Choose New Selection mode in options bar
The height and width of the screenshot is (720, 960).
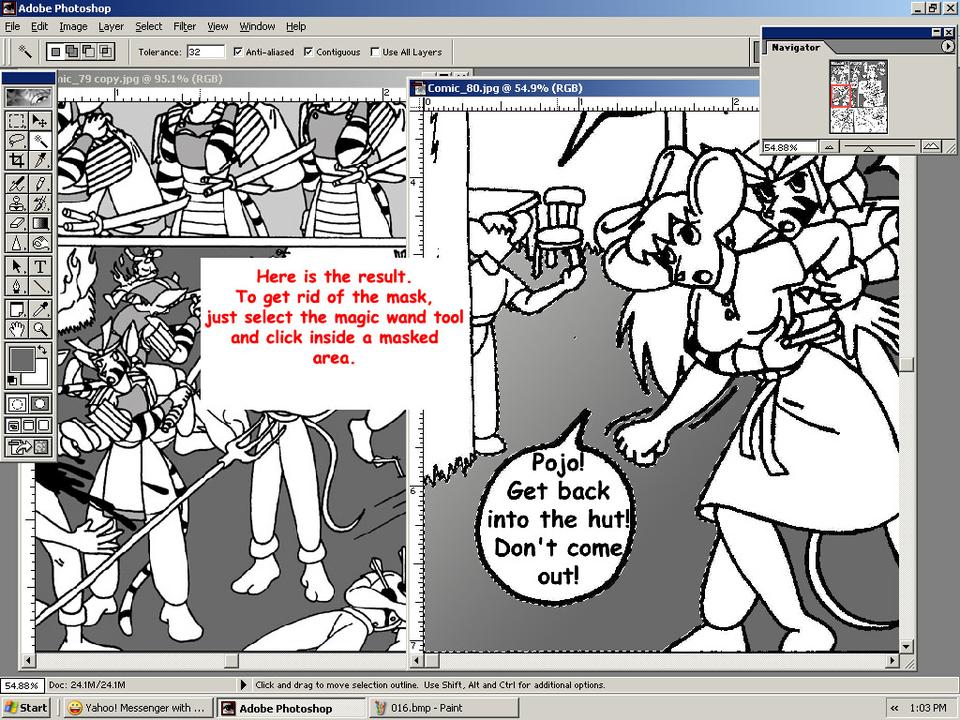pos(56,51)
